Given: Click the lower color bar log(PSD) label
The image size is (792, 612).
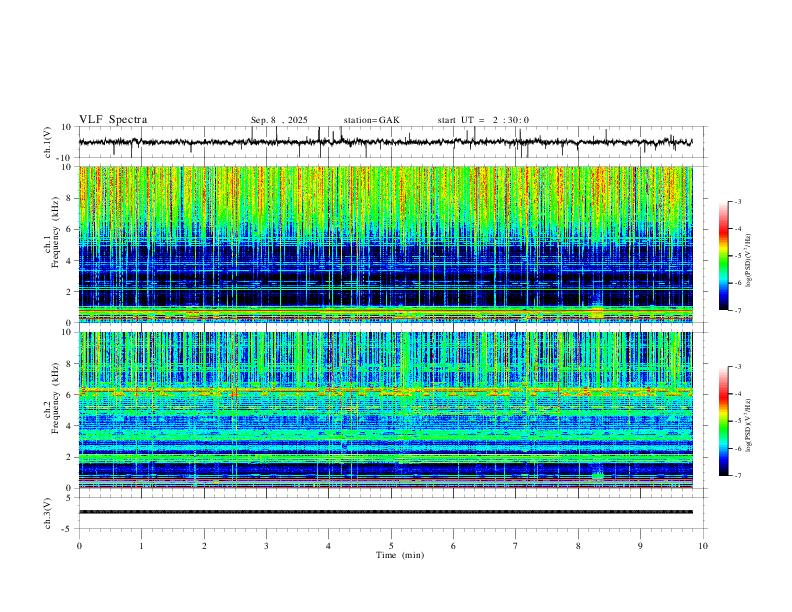Looking at the screenshot, I should tap(748, 425).
